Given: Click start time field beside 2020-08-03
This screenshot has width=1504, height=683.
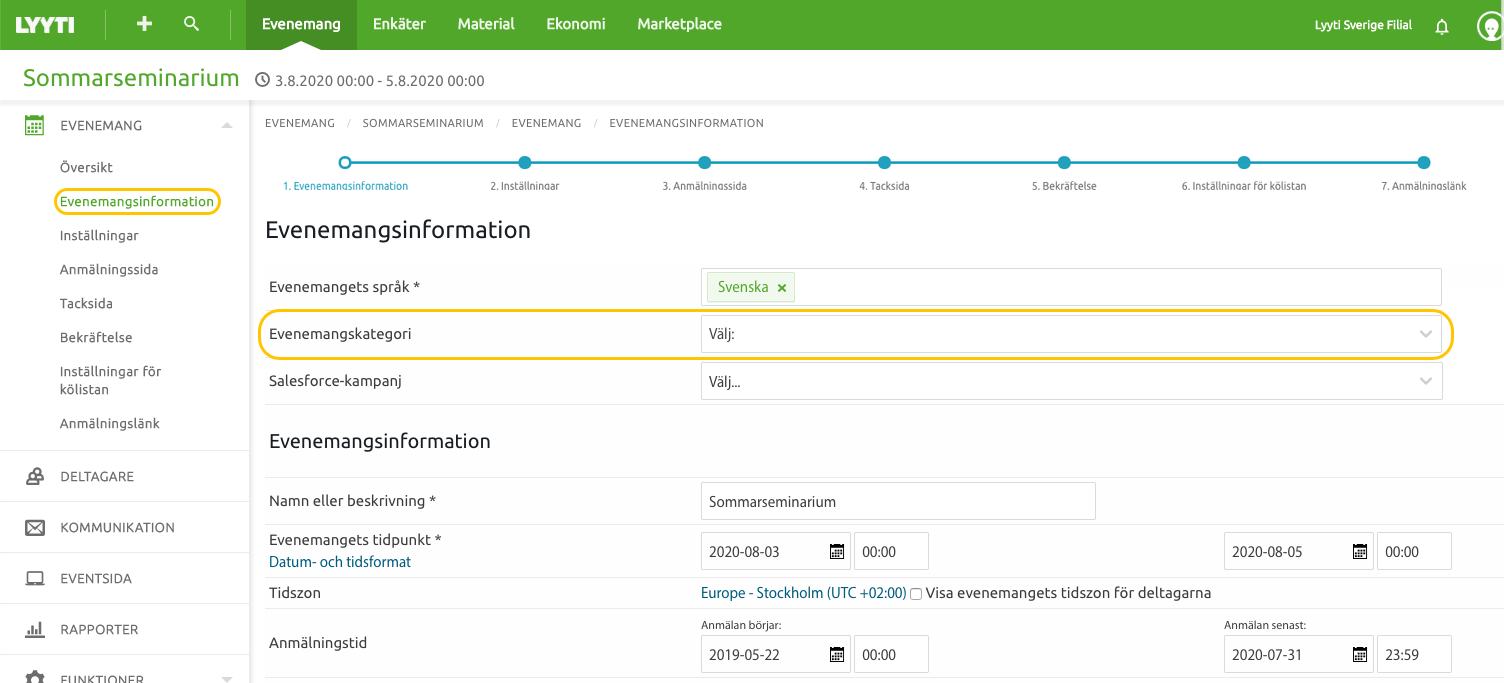Looking at the screenshot, I should pyautogui.click(x=891, y=551).
